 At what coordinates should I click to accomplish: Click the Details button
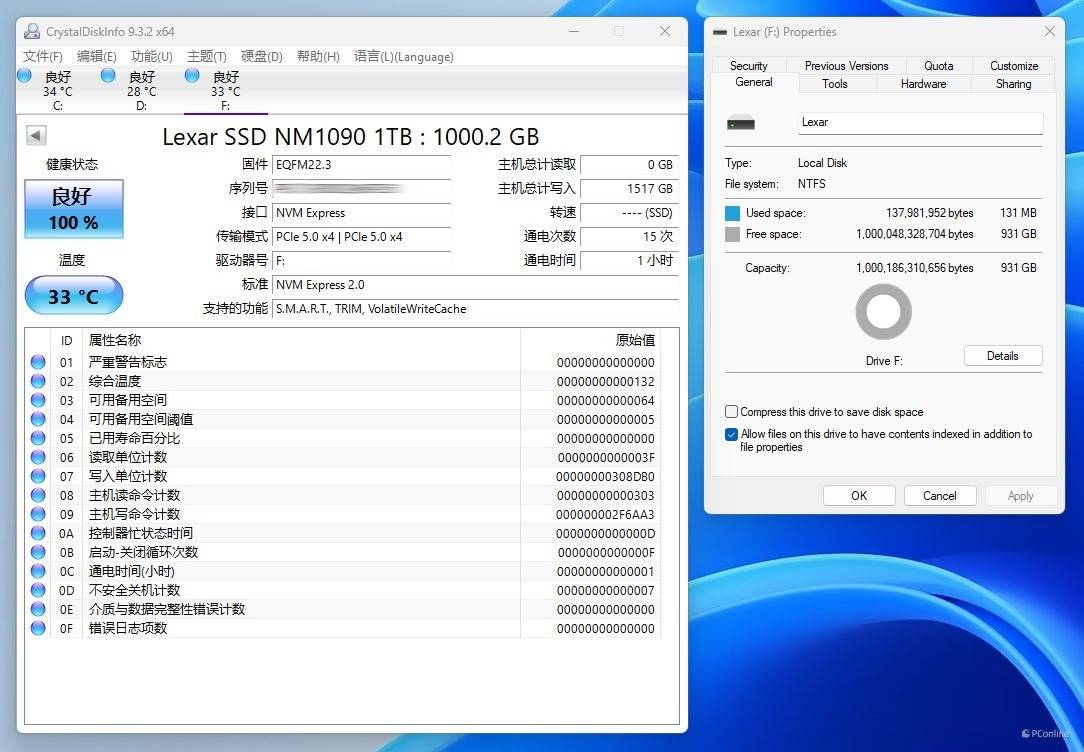click(x=1002, y=356)
